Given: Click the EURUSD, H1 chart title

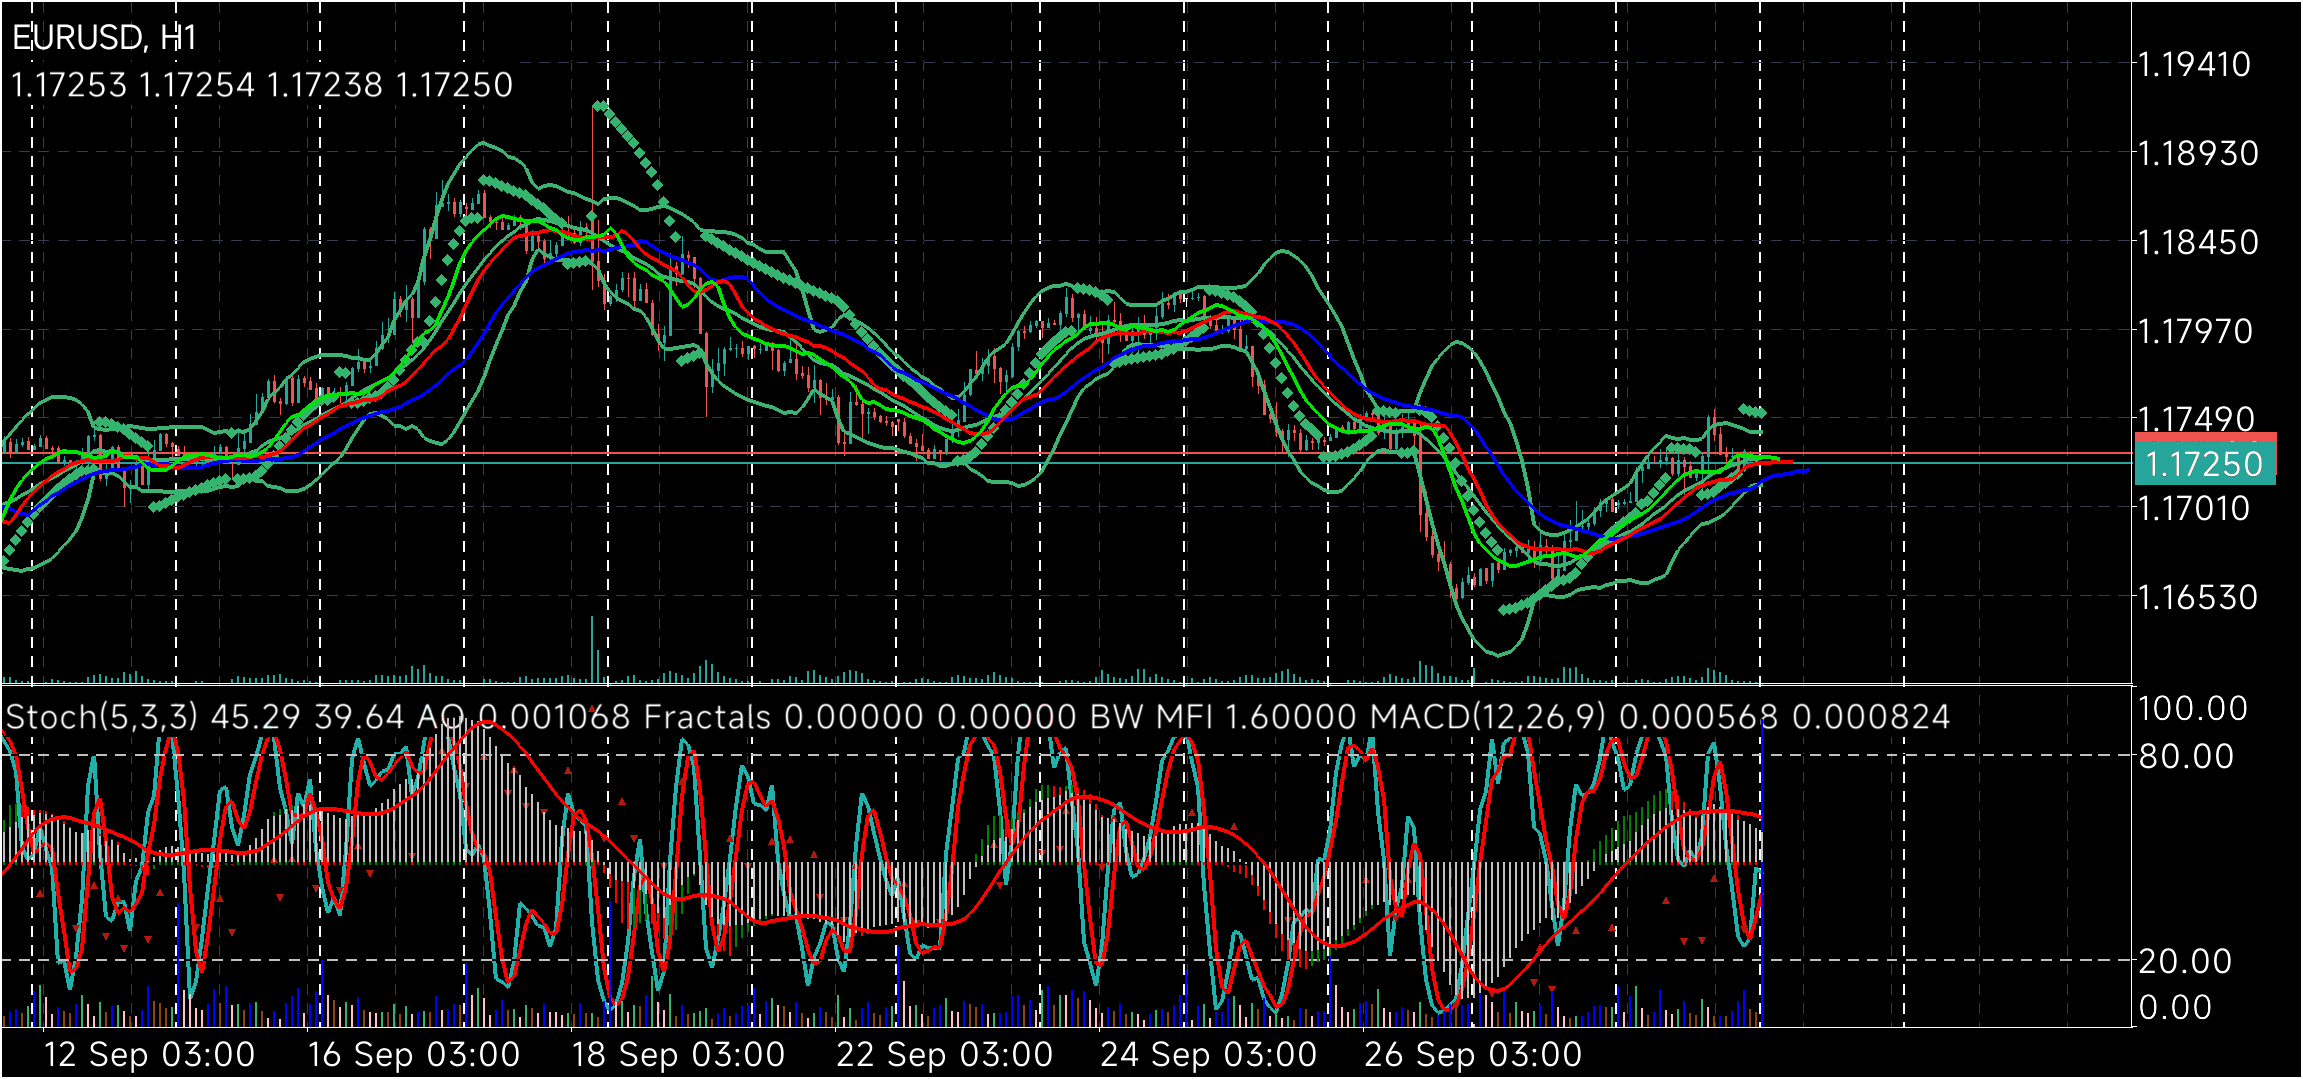Looking at the screenshot, I should coord(105,38).
